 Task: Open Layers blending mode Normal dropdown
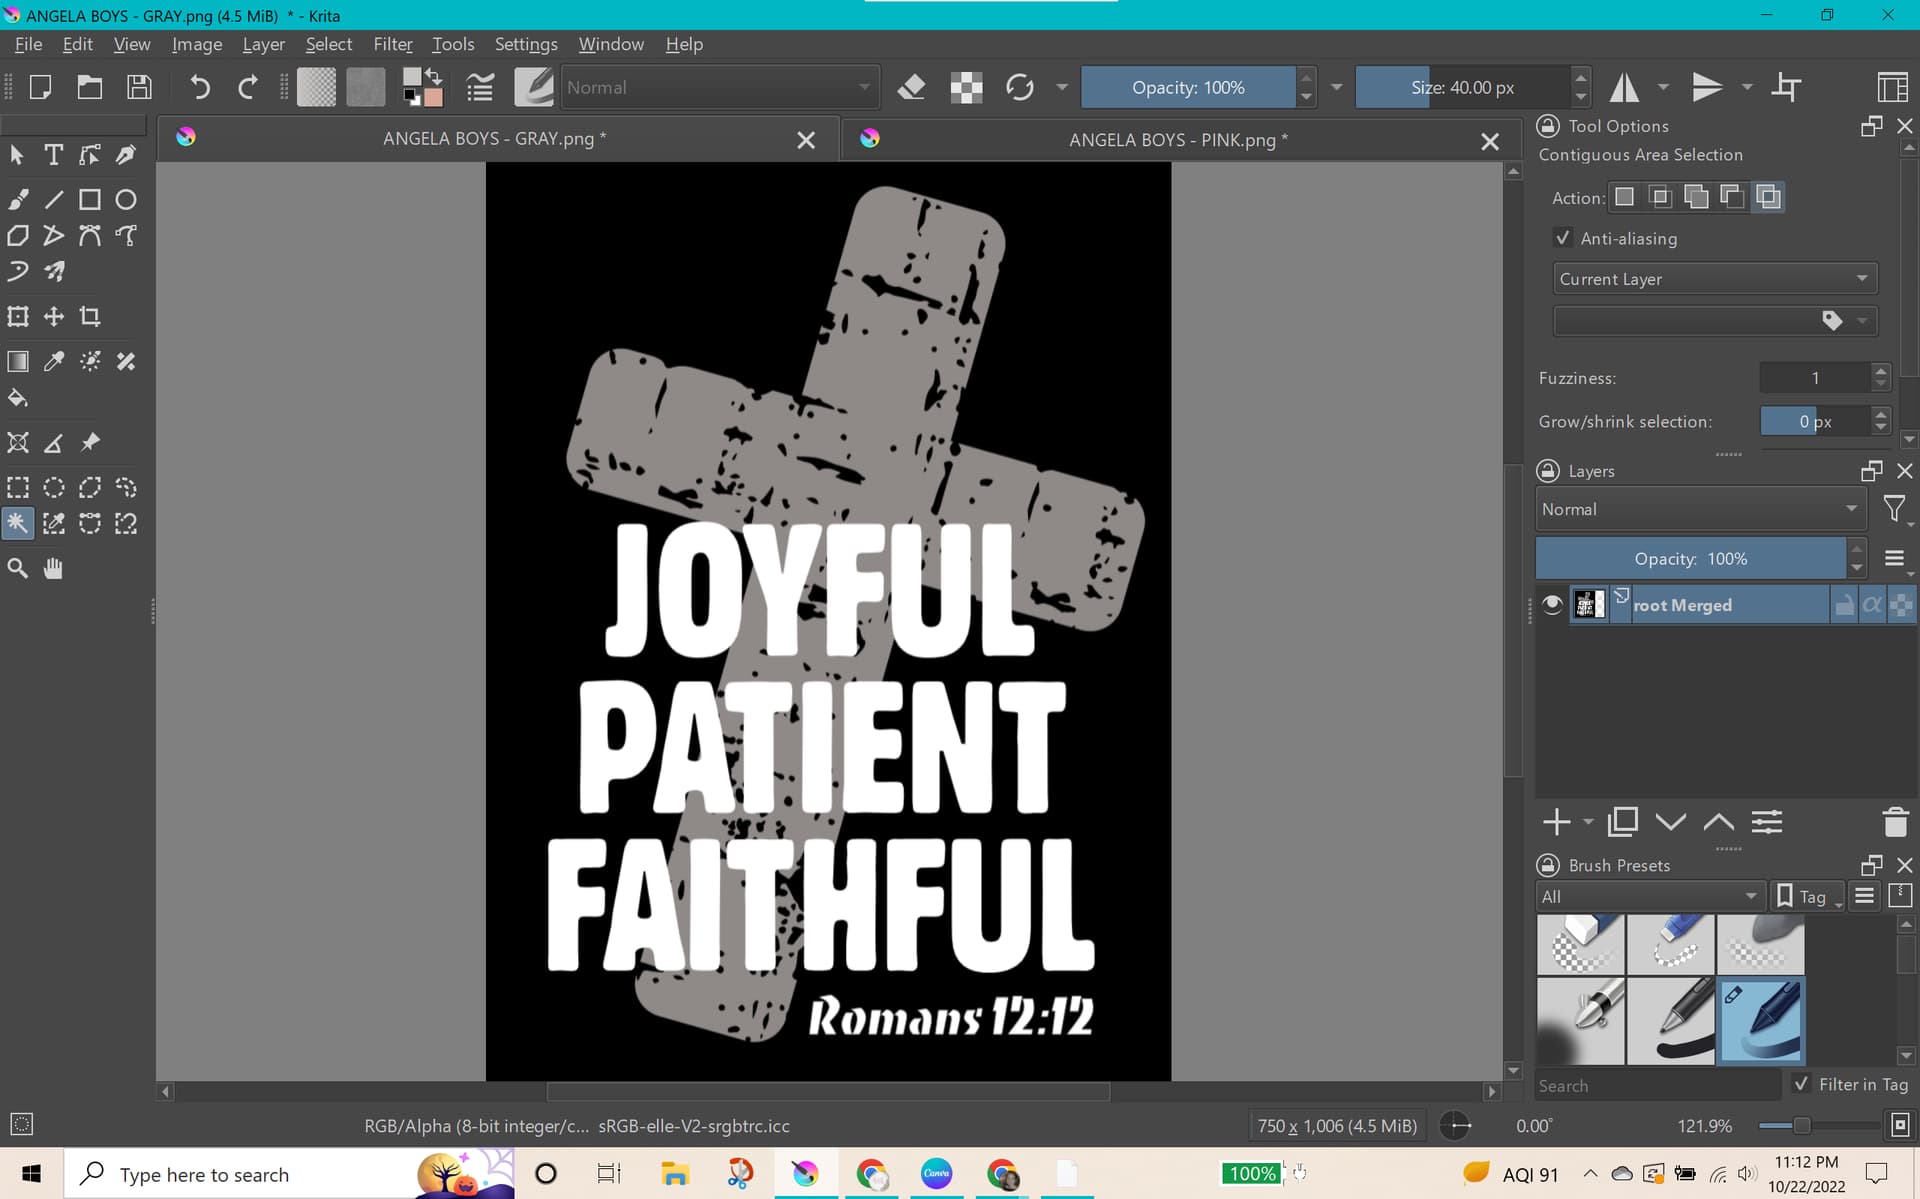(x=1699, y=509)
